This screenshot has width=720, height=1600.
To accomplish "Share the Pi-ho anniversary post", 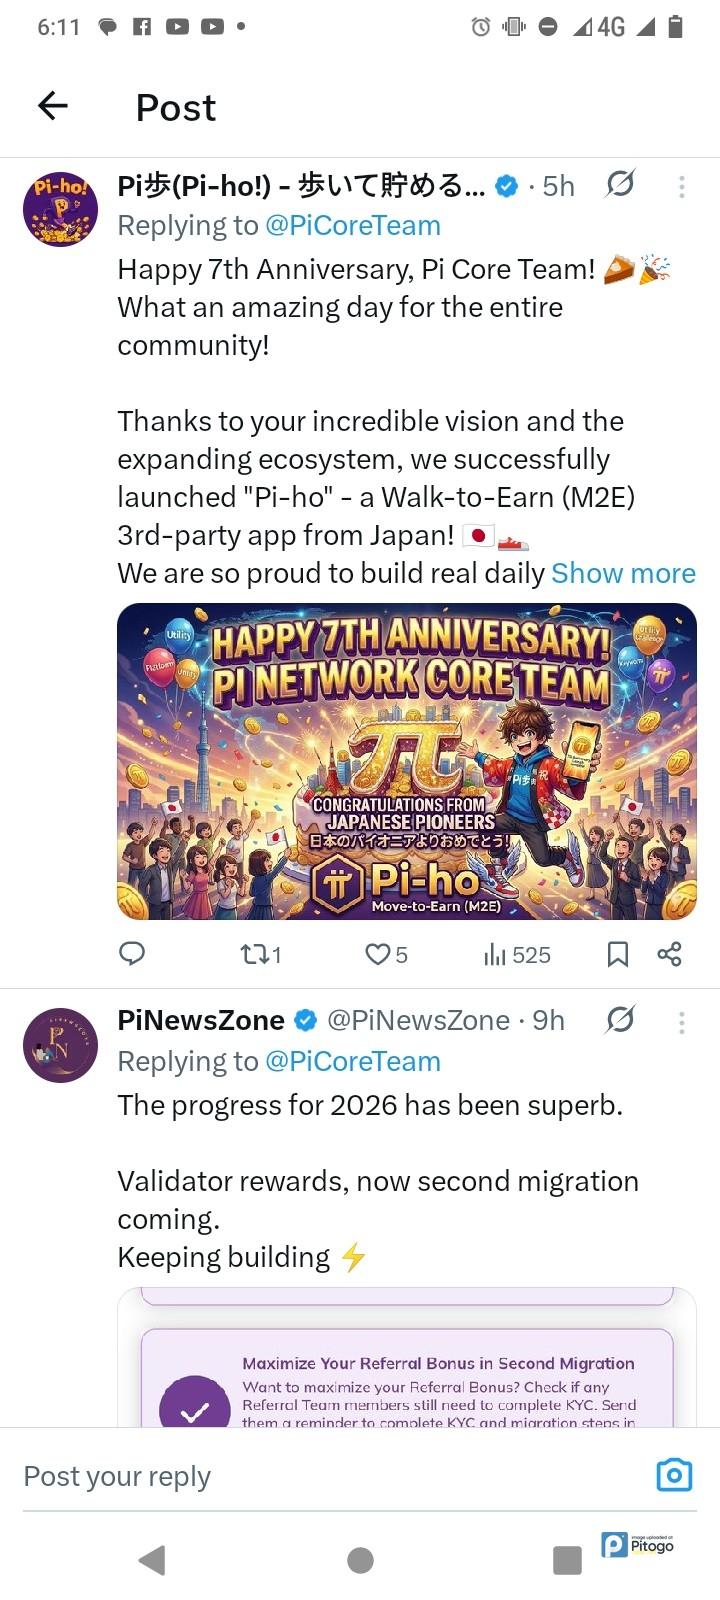I will [x=669, y=954].
